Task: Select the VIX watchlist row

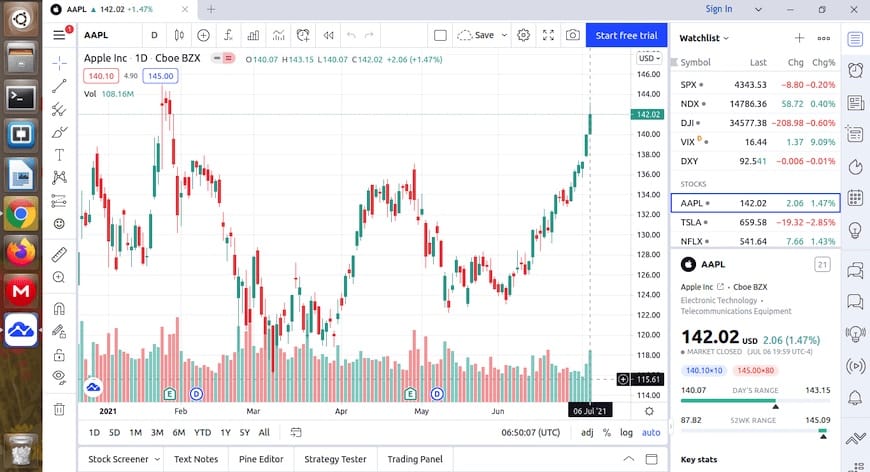Action: pos(755,142)
